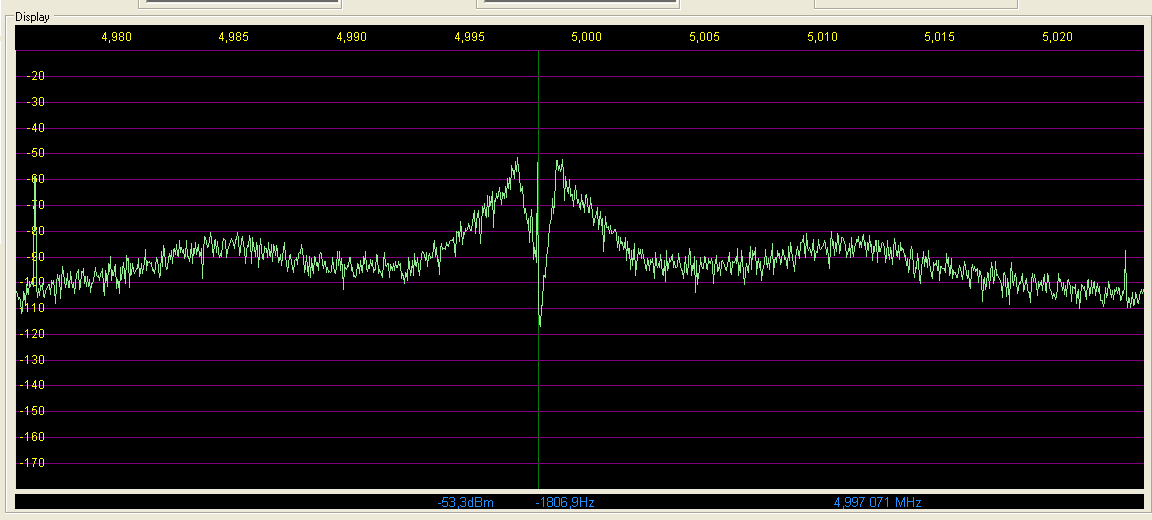1152x520 pixels.
Task: Click the narrow spike near the right edge
Action: pyautogui.click(x=1125, y=265)
